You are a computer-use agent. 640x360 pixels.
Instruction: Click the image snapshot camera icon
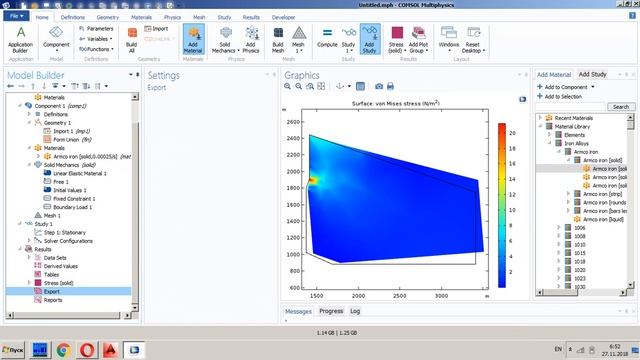point(379,86)
